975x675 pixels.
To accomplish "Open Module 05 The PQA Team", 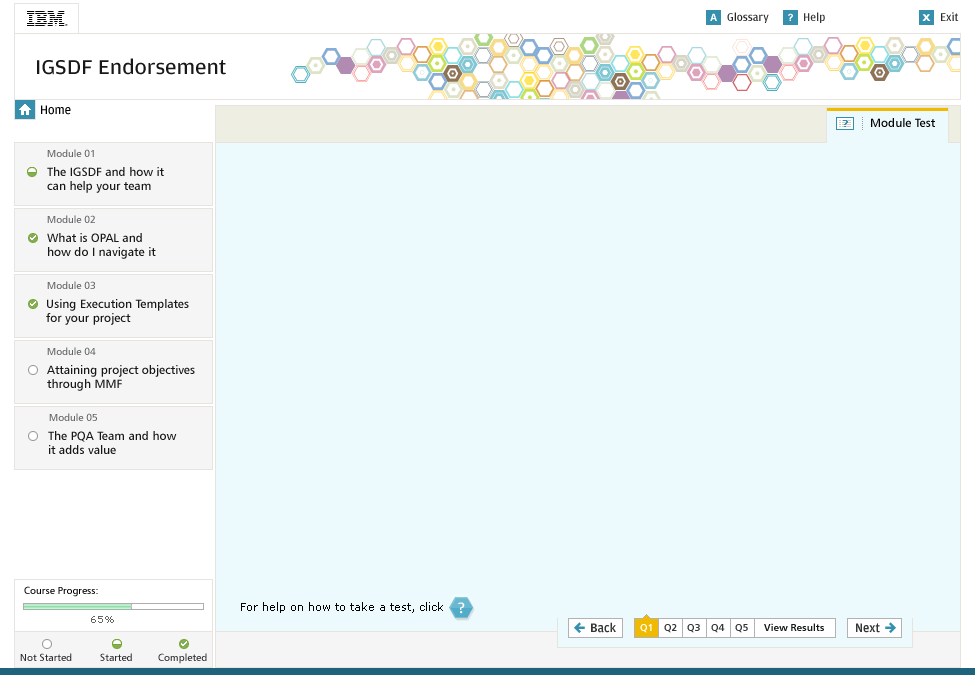I will [113, 438].
